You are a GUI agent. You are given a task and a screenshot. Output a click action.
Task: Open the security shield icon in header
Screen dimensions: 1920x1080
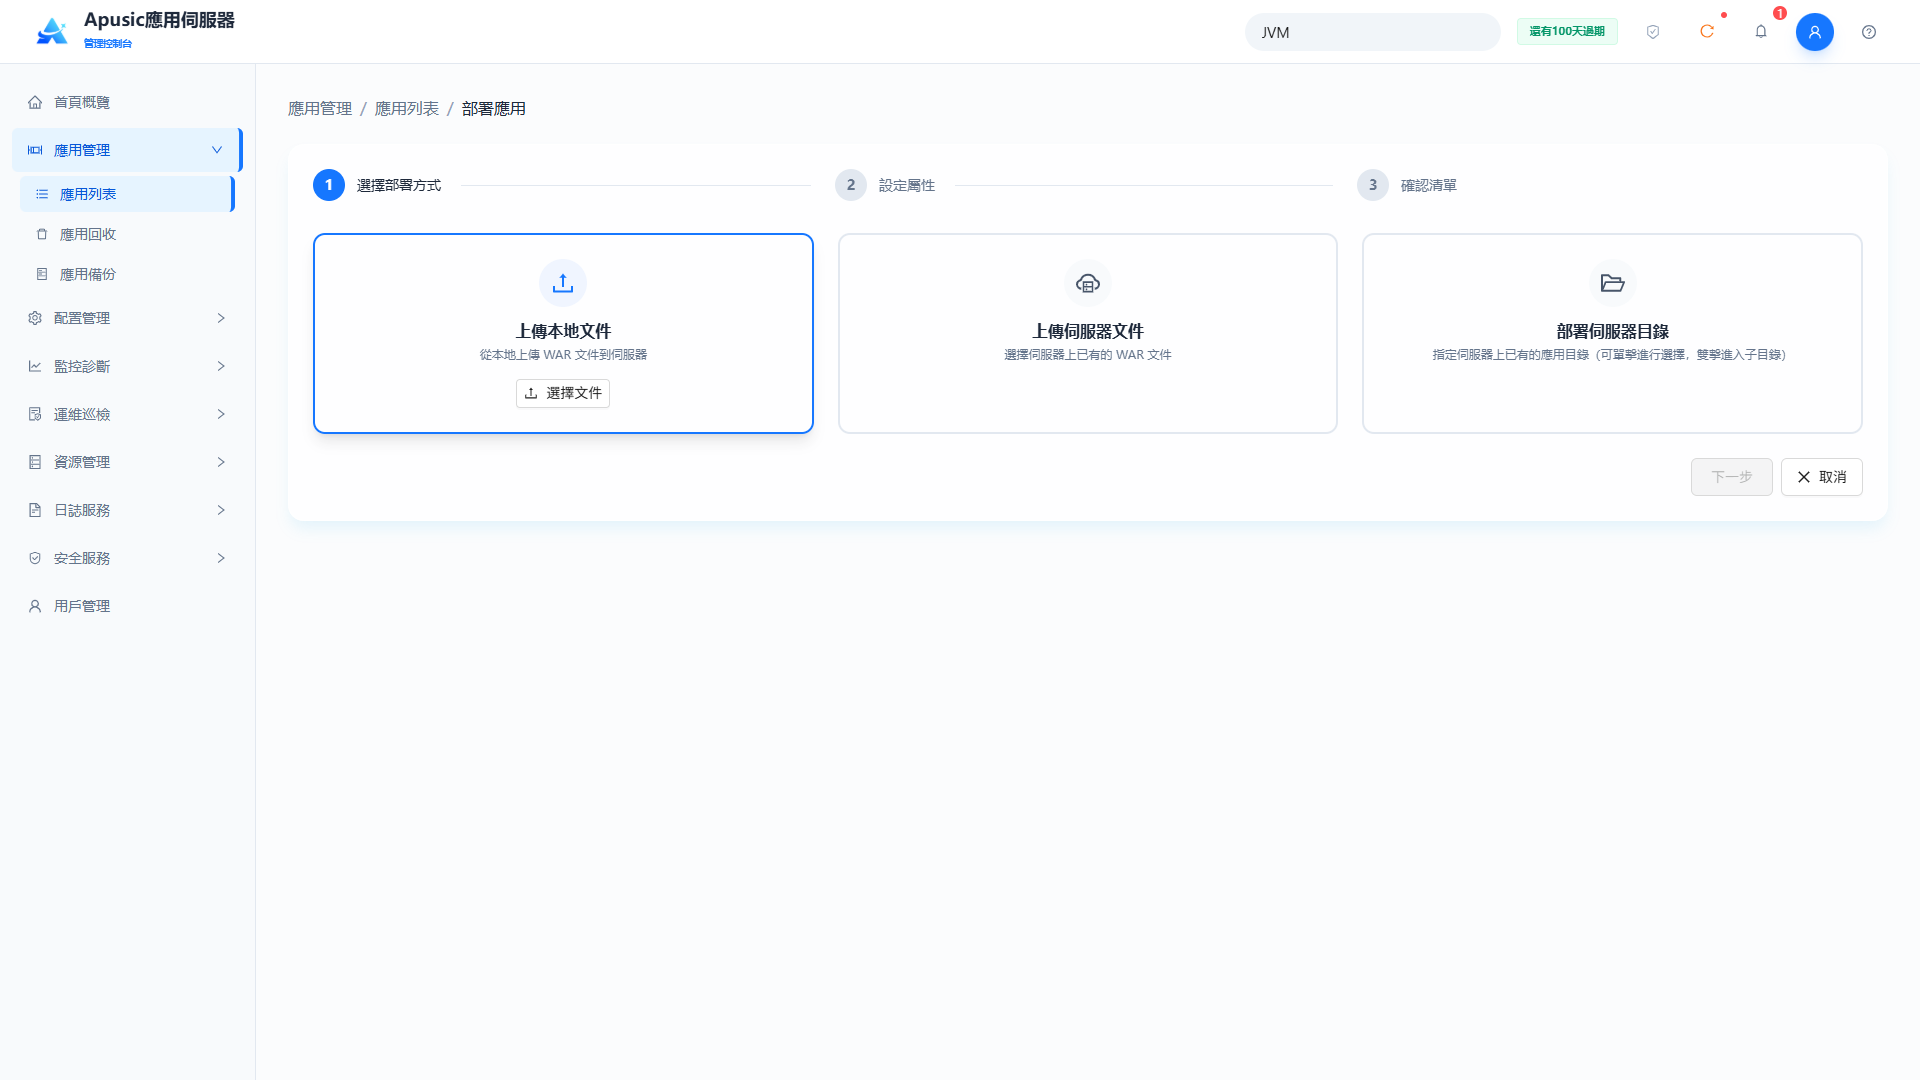(x=1653, y=32)
